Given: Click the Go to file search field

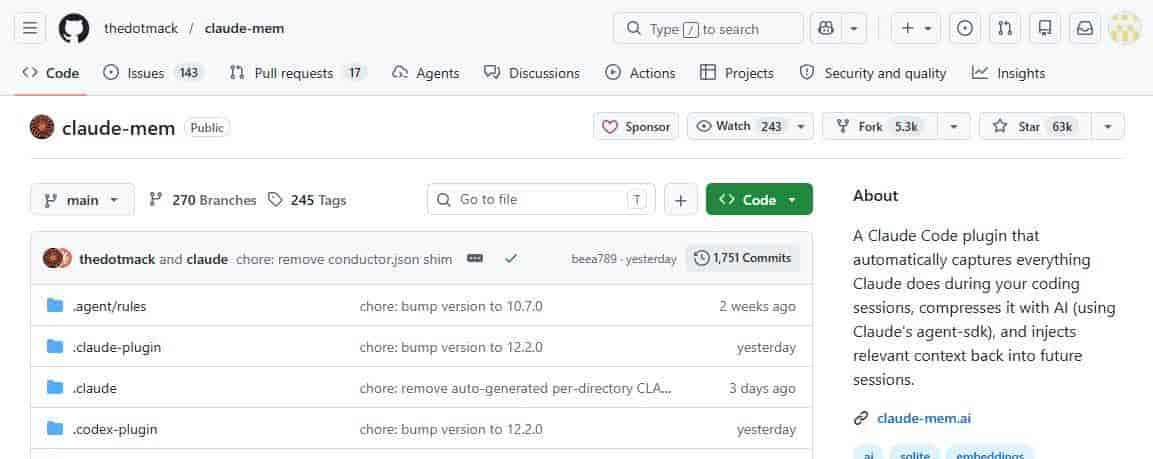Looking at the screenshot, I should (x=541, y=199).
